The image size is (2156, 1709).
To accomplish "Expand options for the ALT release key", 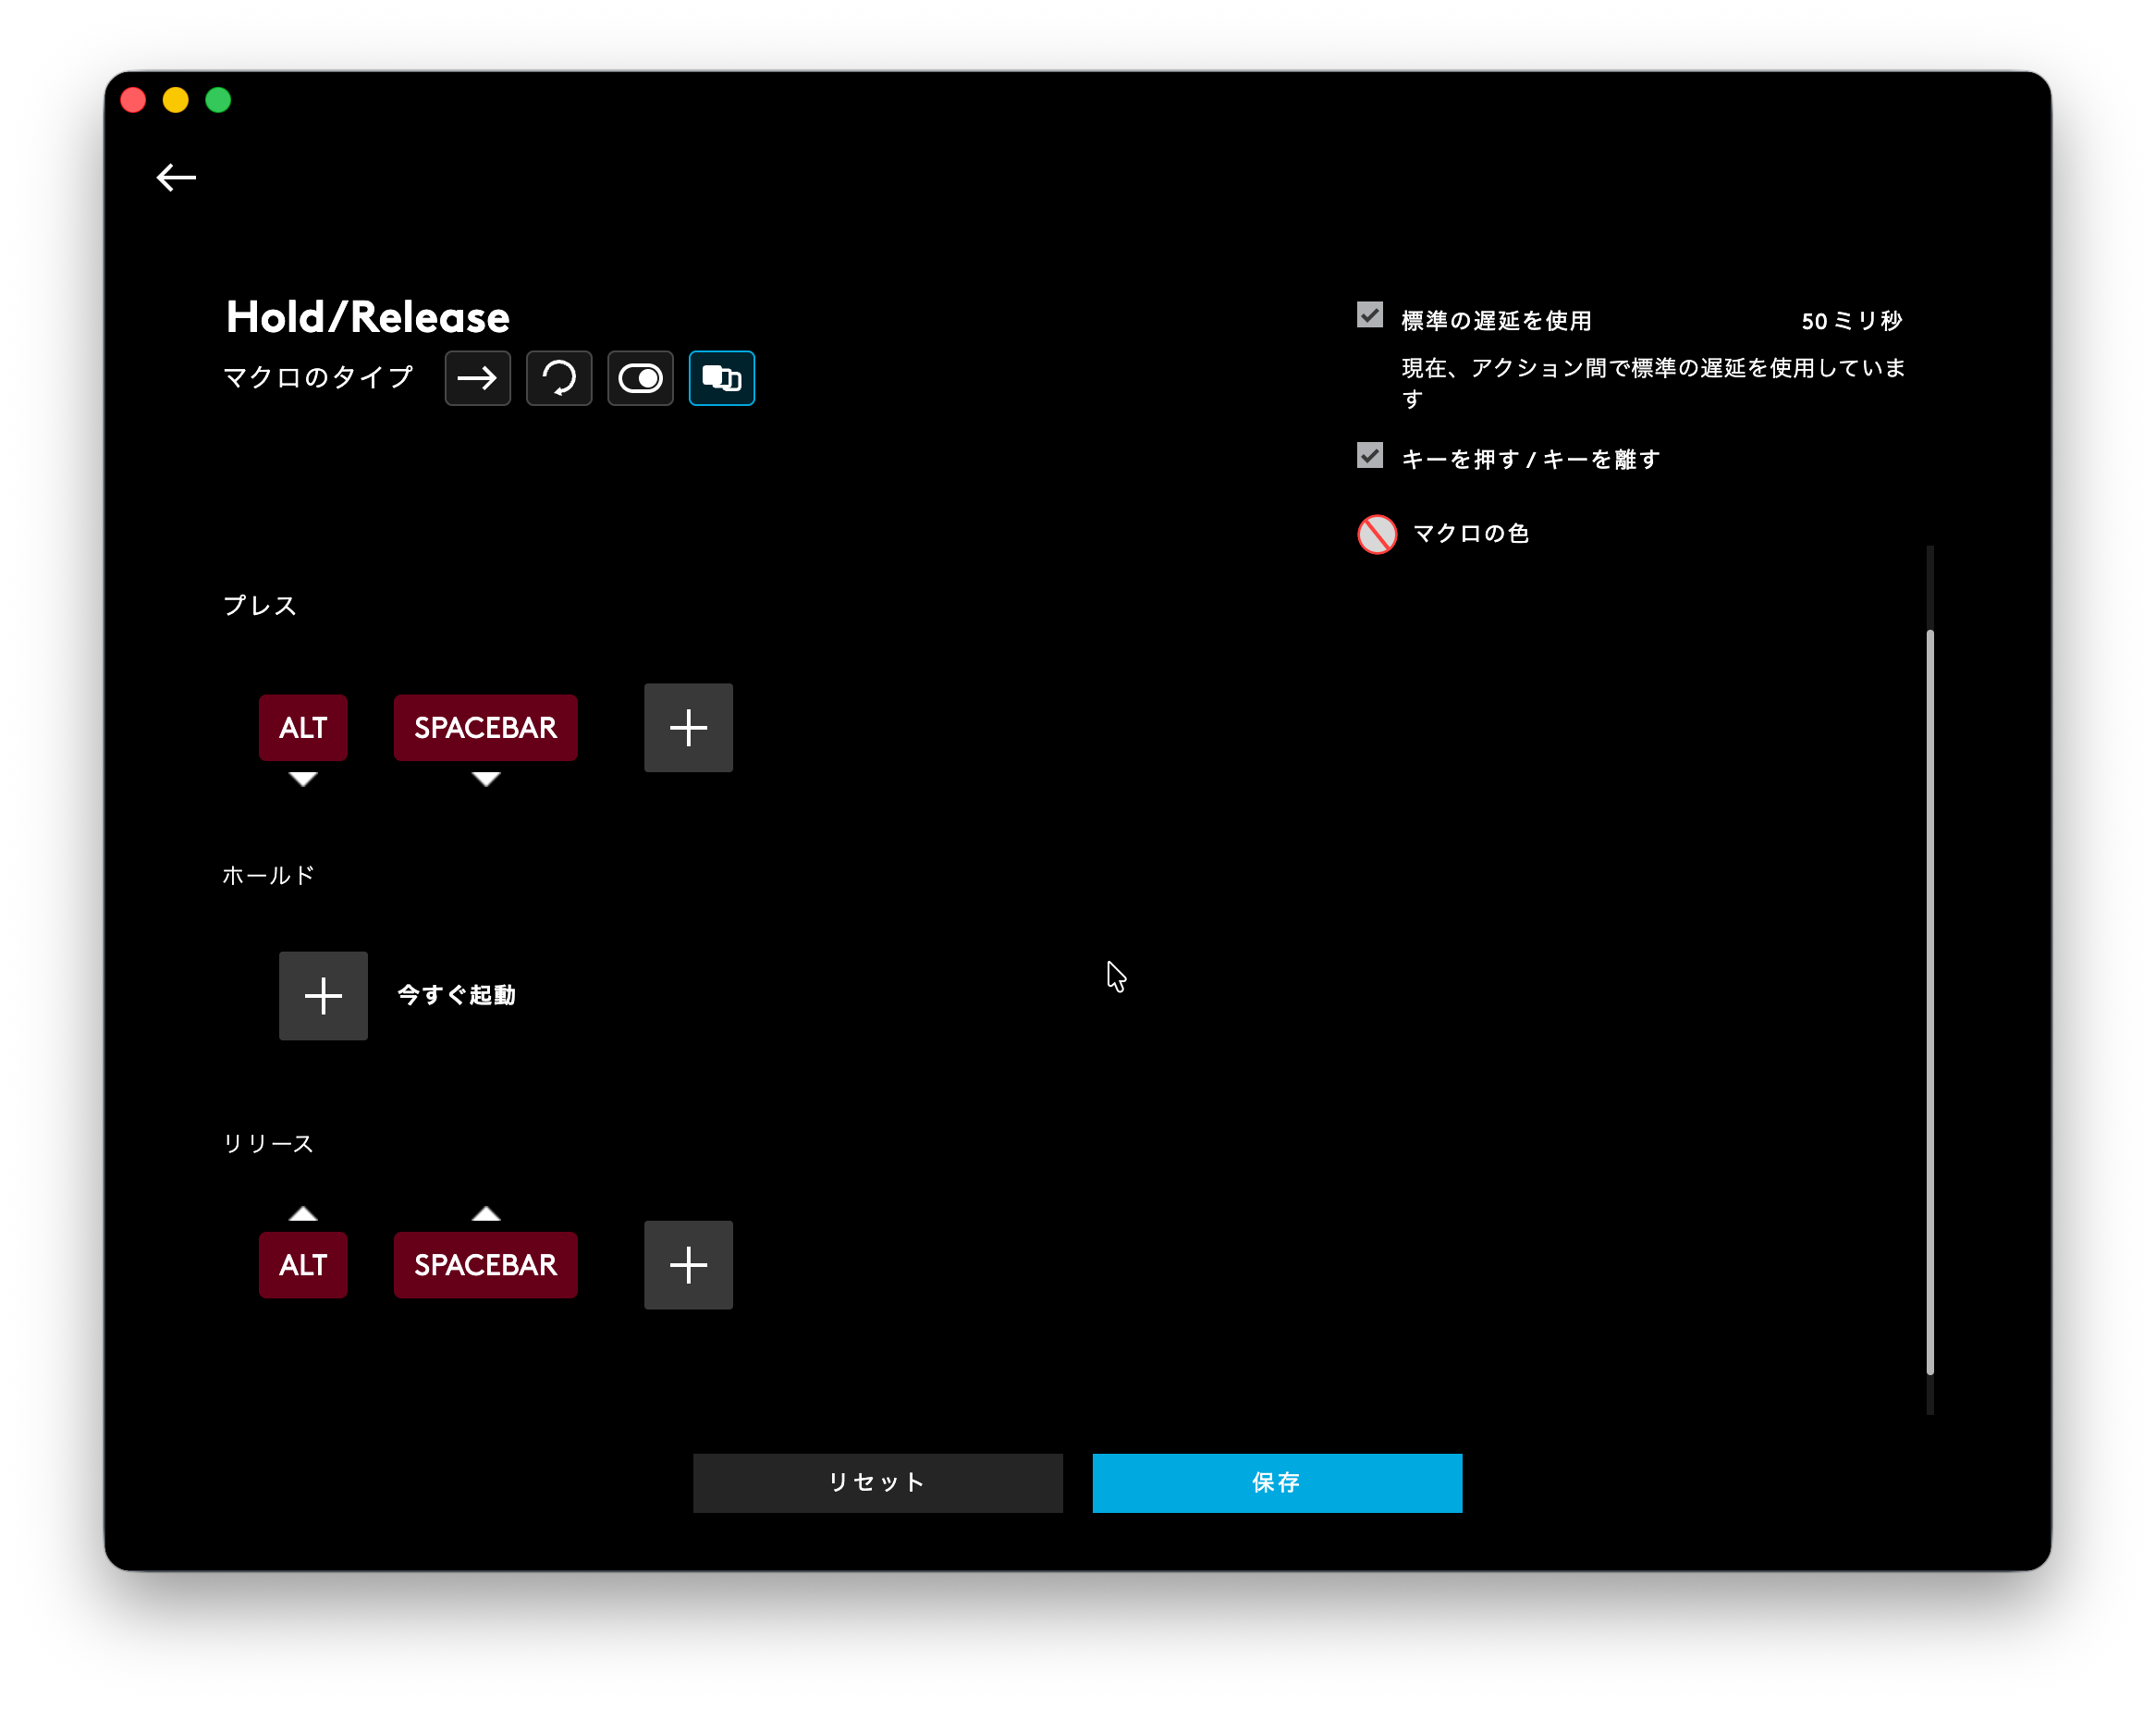I will 303,1212.
